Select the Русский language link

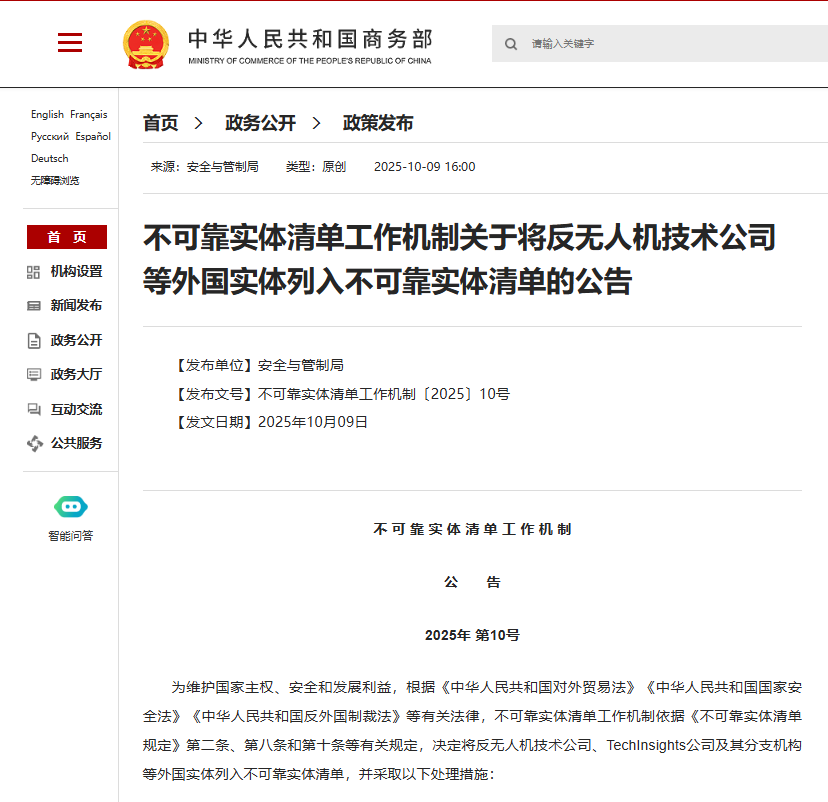click(50, 137)
